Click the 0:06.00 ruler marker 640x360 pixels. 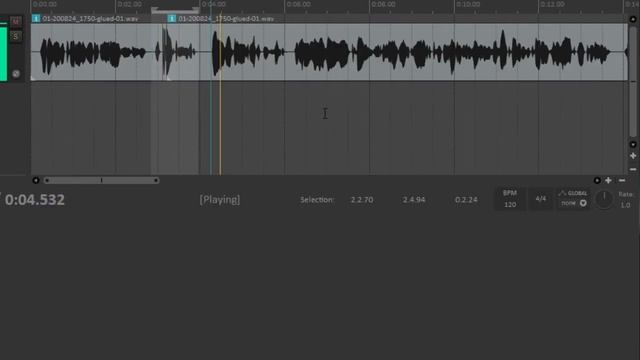(298, 4)
